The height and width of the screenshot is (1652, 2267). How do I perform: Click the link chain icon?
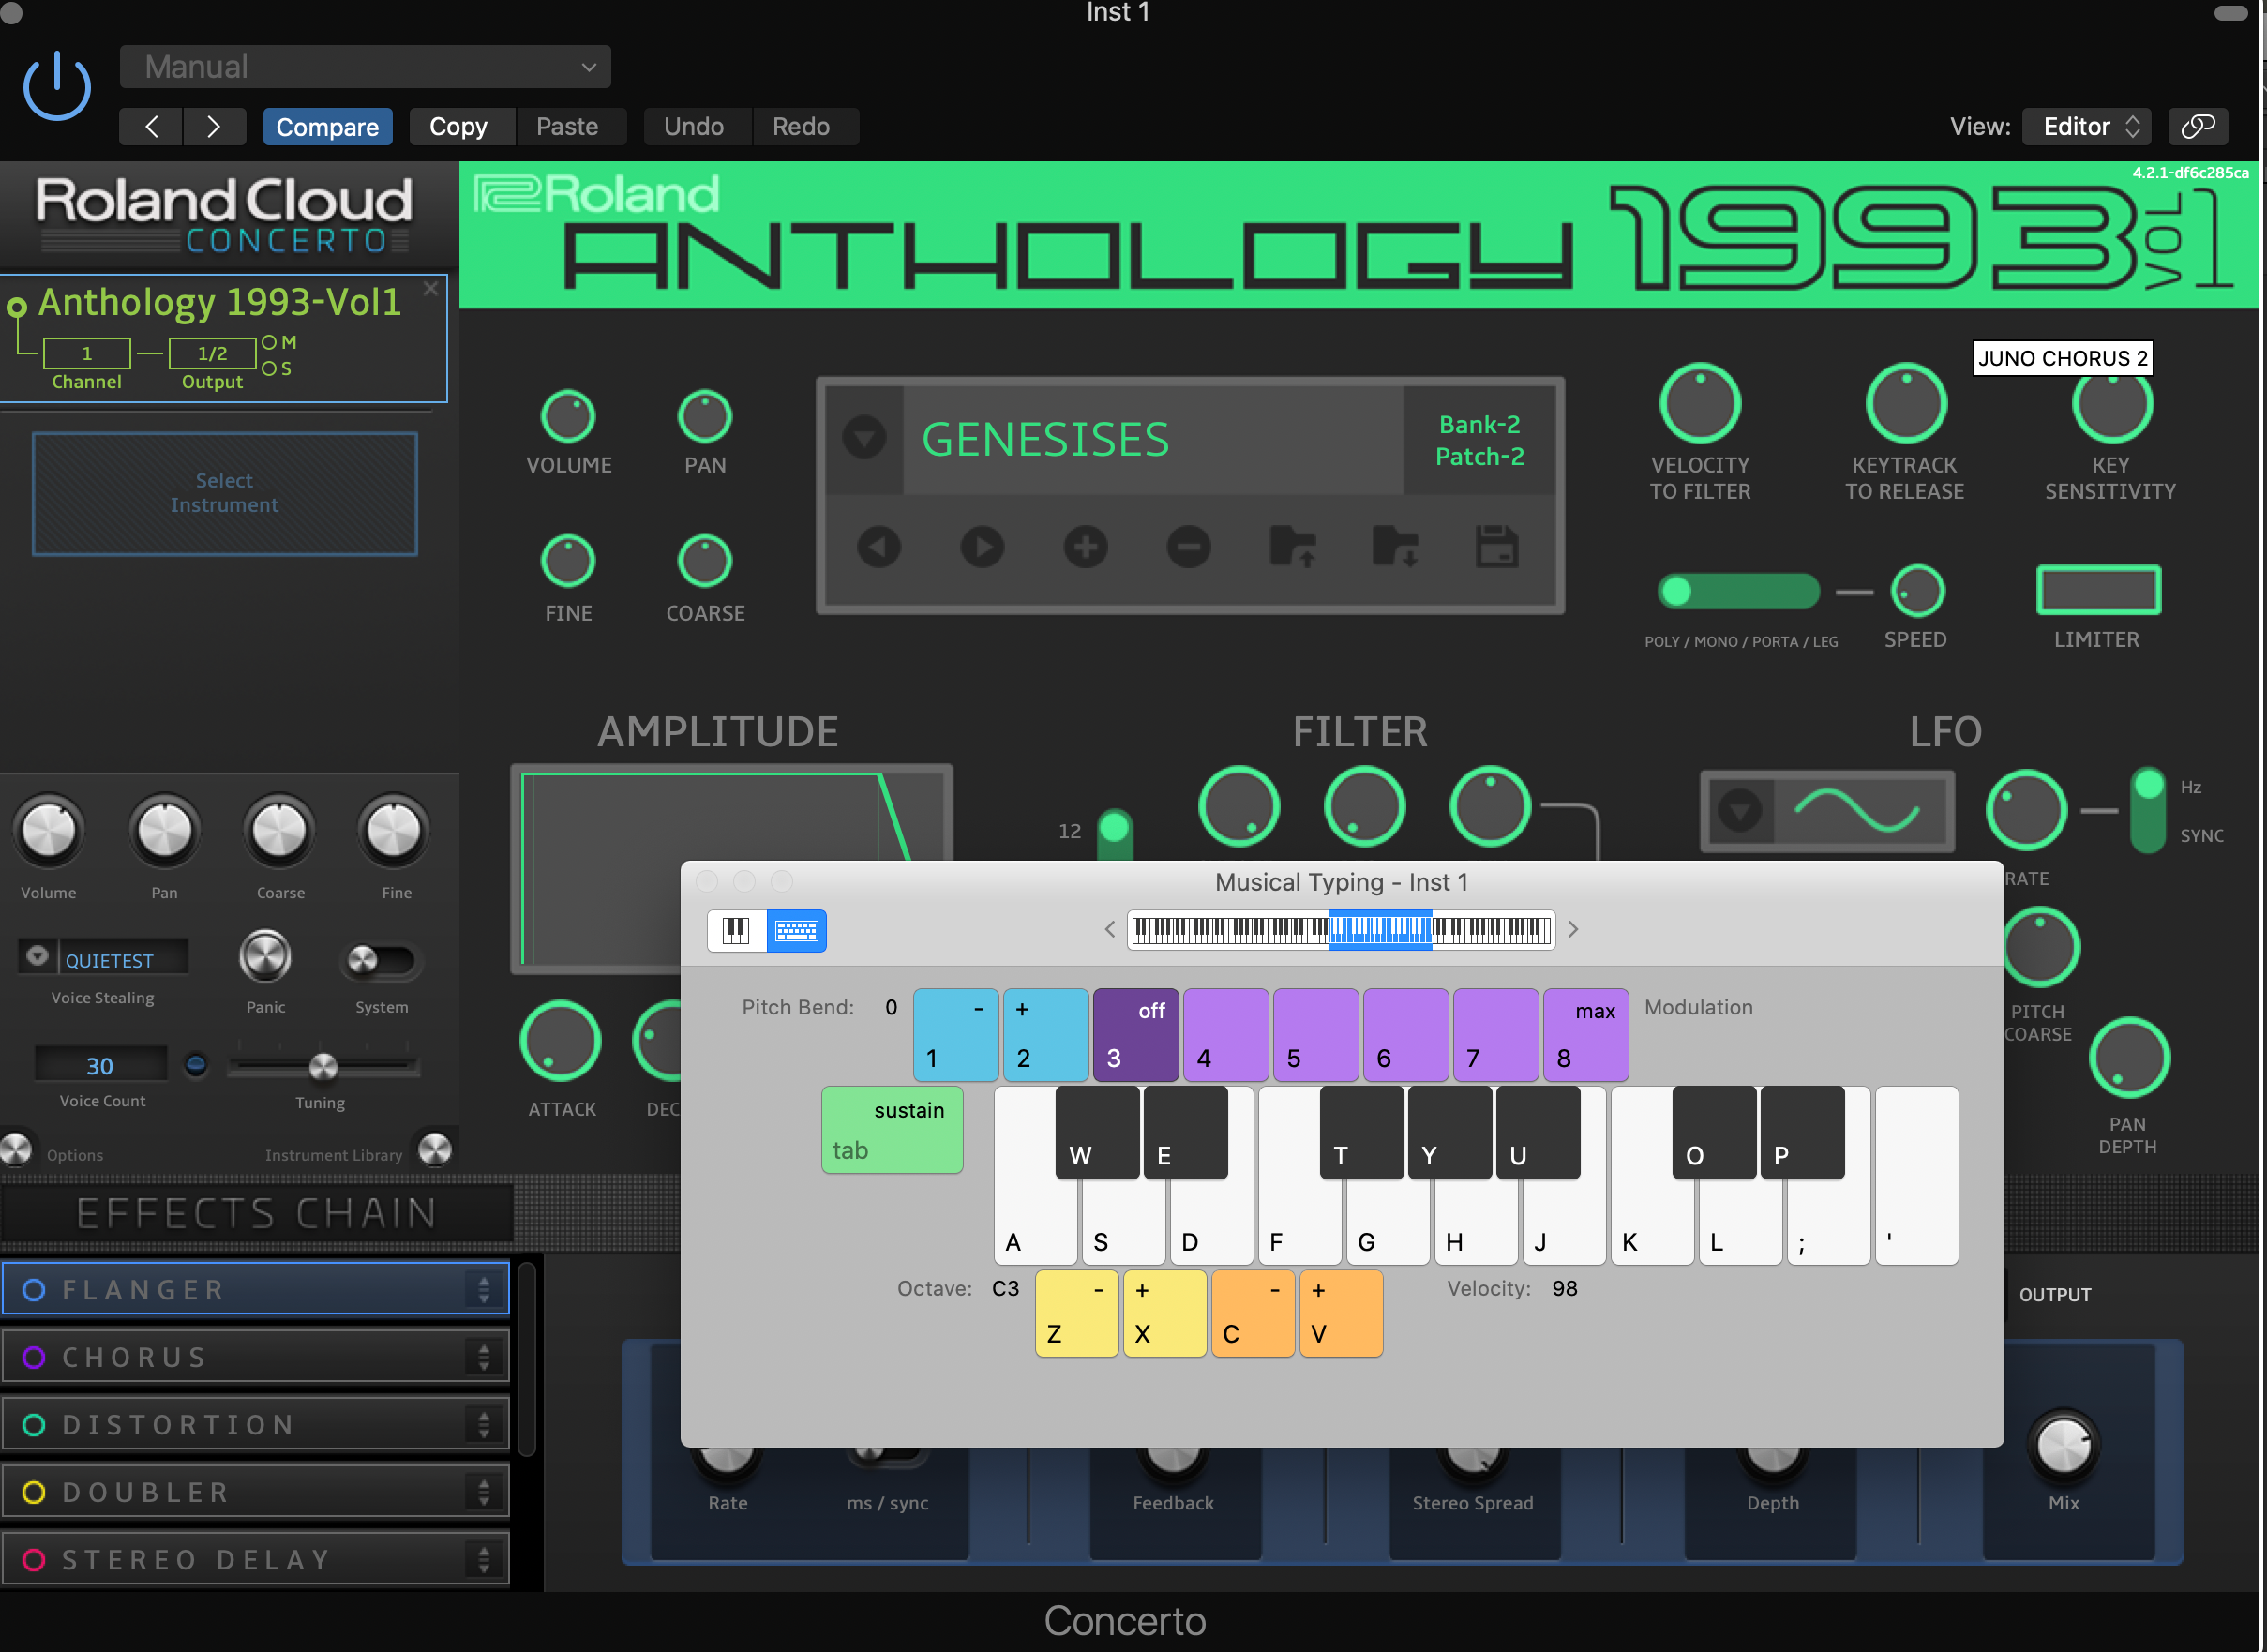pos(2198,126)
